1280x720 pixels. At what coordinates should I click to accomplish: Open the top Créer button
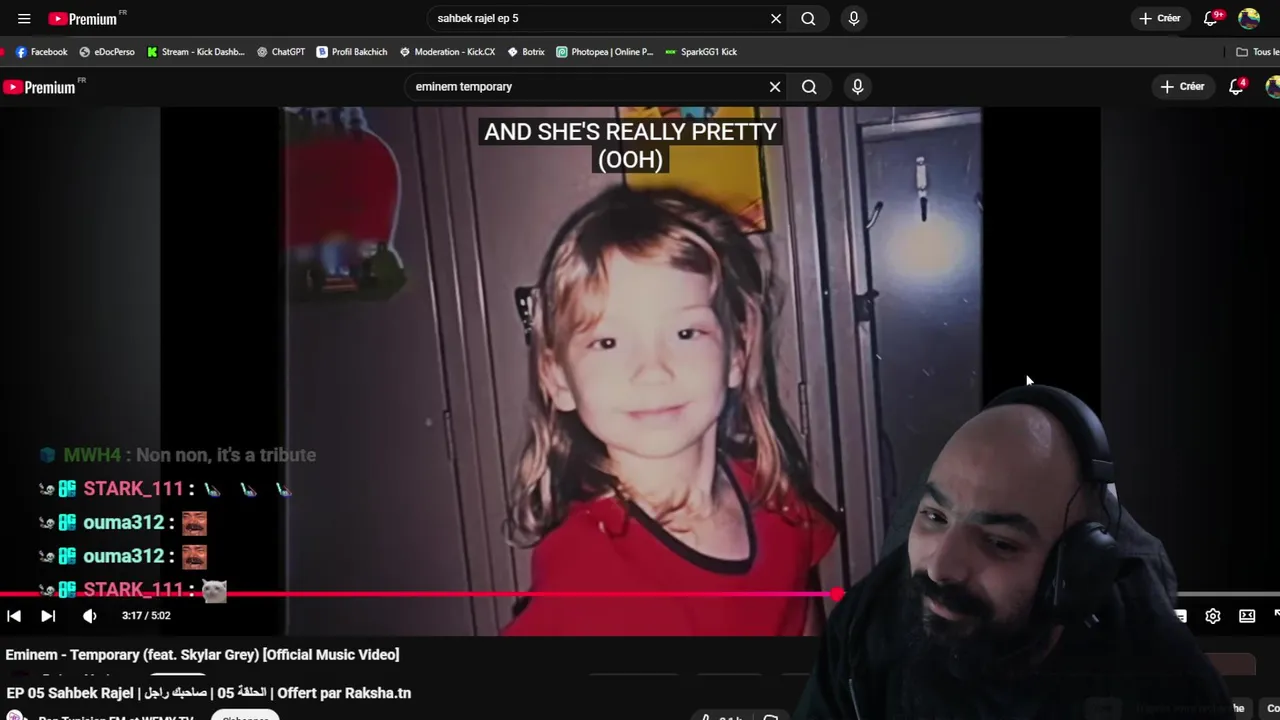[1160, 18]
